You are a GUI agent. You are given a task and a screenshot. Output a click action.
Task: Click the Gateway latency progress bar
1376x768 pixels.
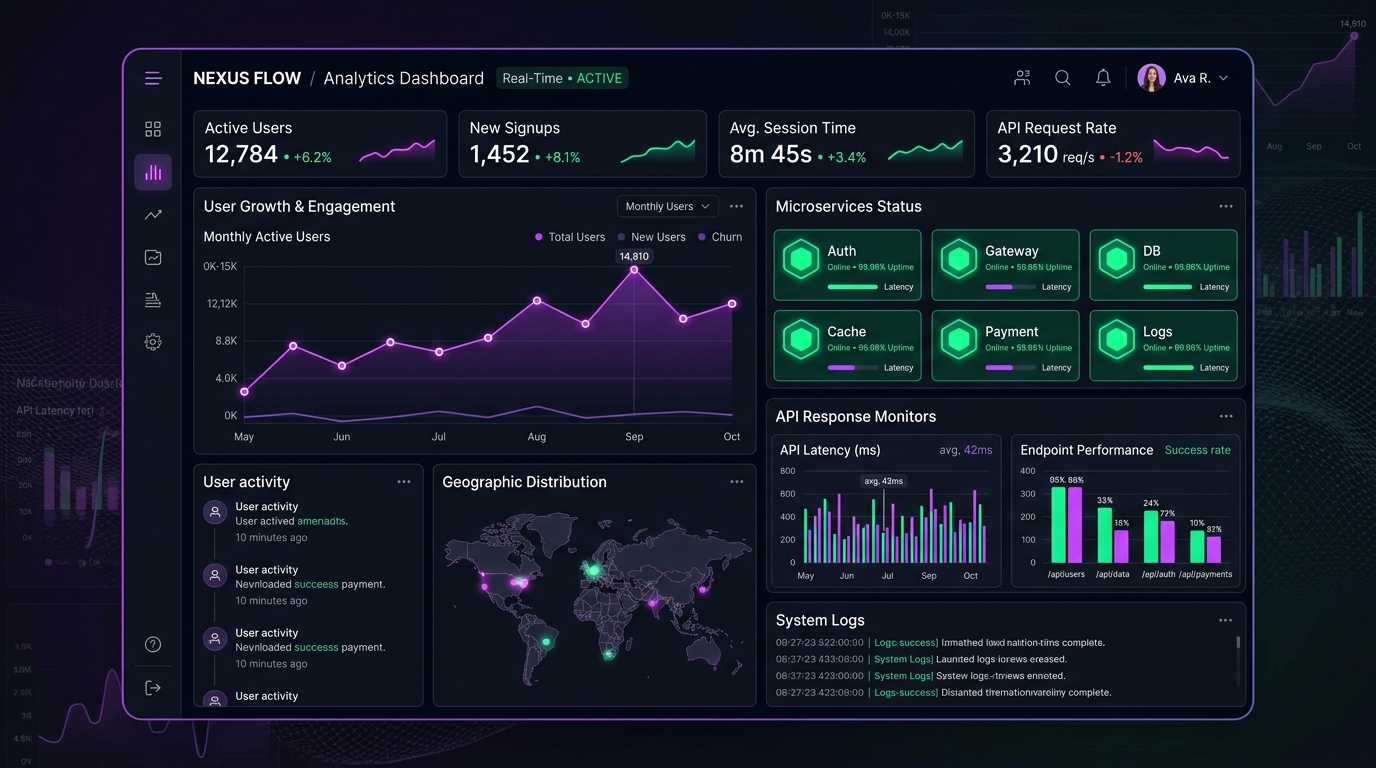(x=1010, y=287)
